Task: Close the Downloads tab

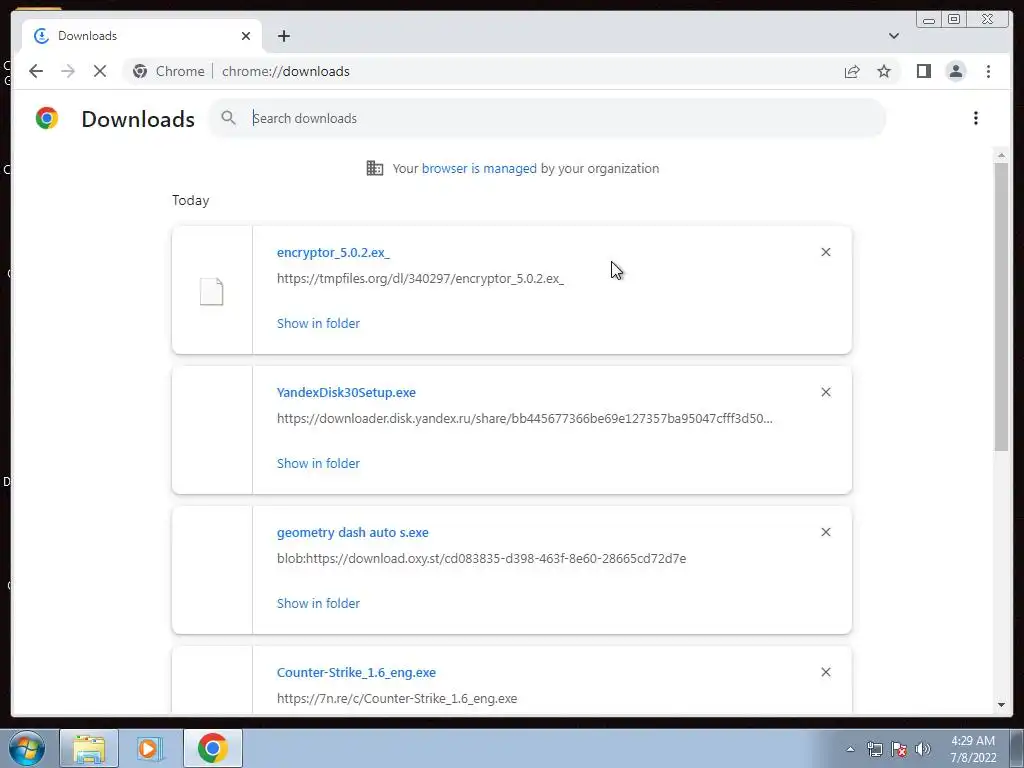Action: click(246, 36)
